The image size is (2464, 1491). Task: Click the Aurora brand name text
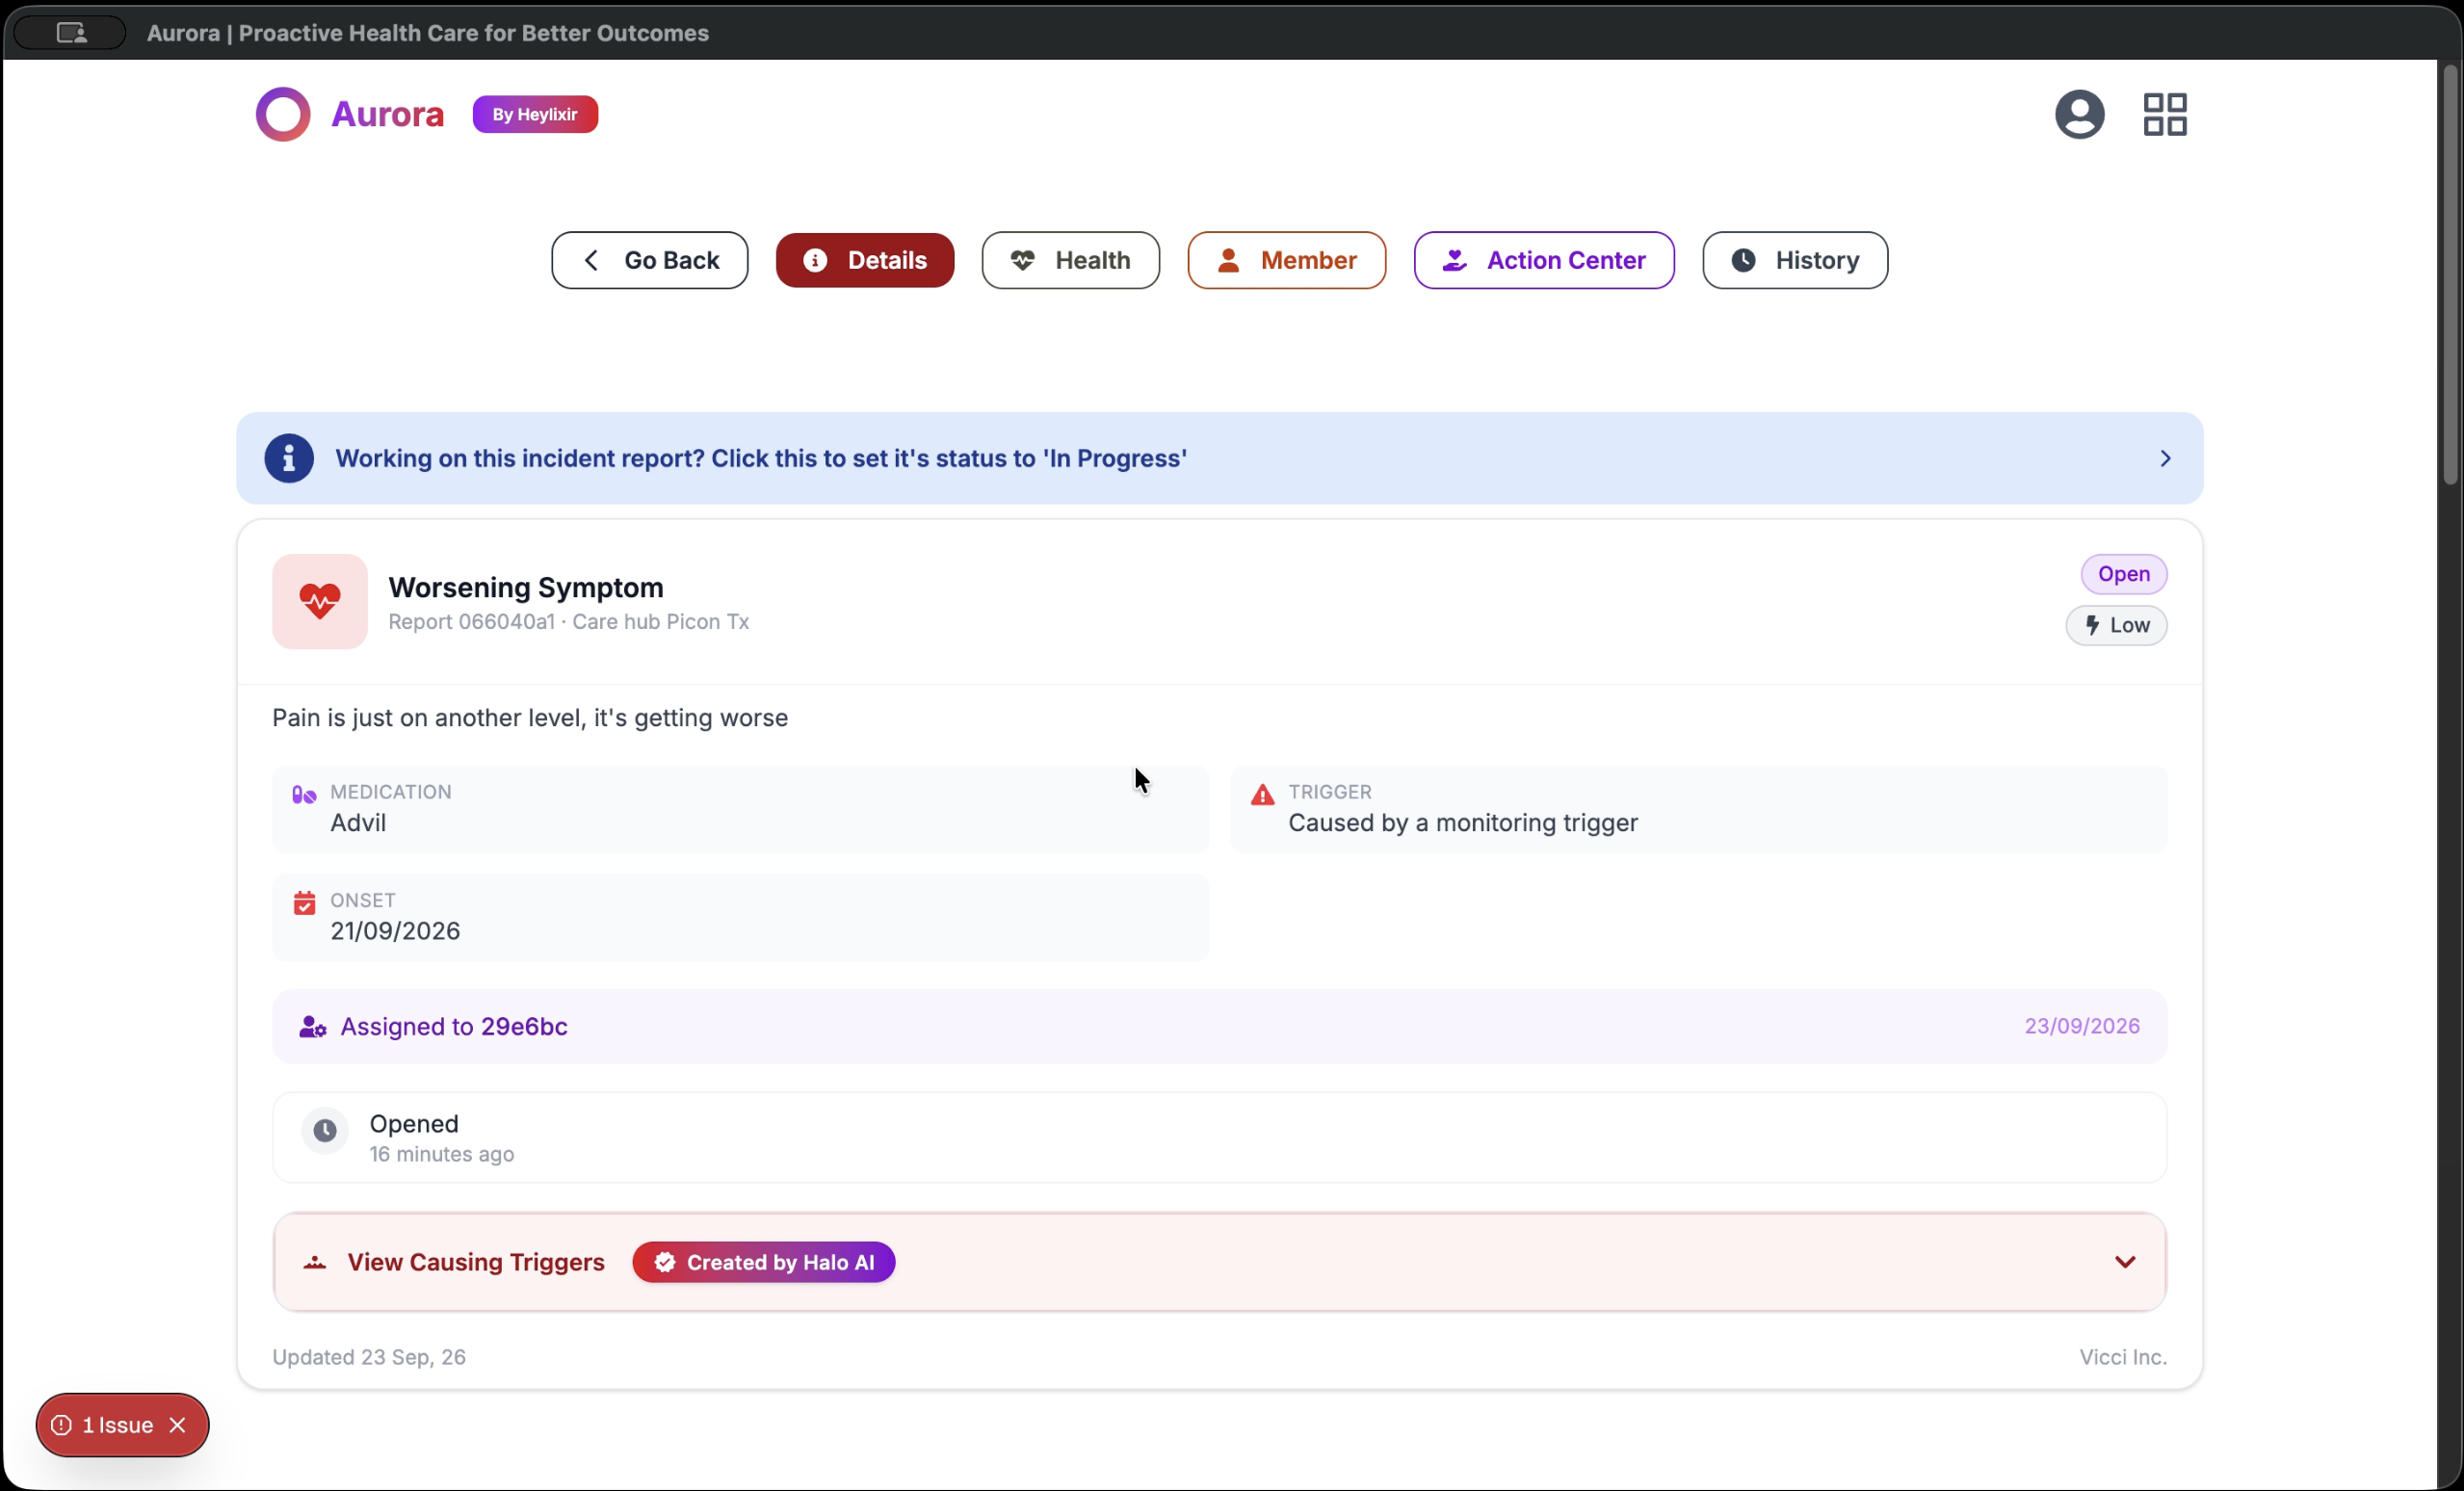[x=387, y=114]
